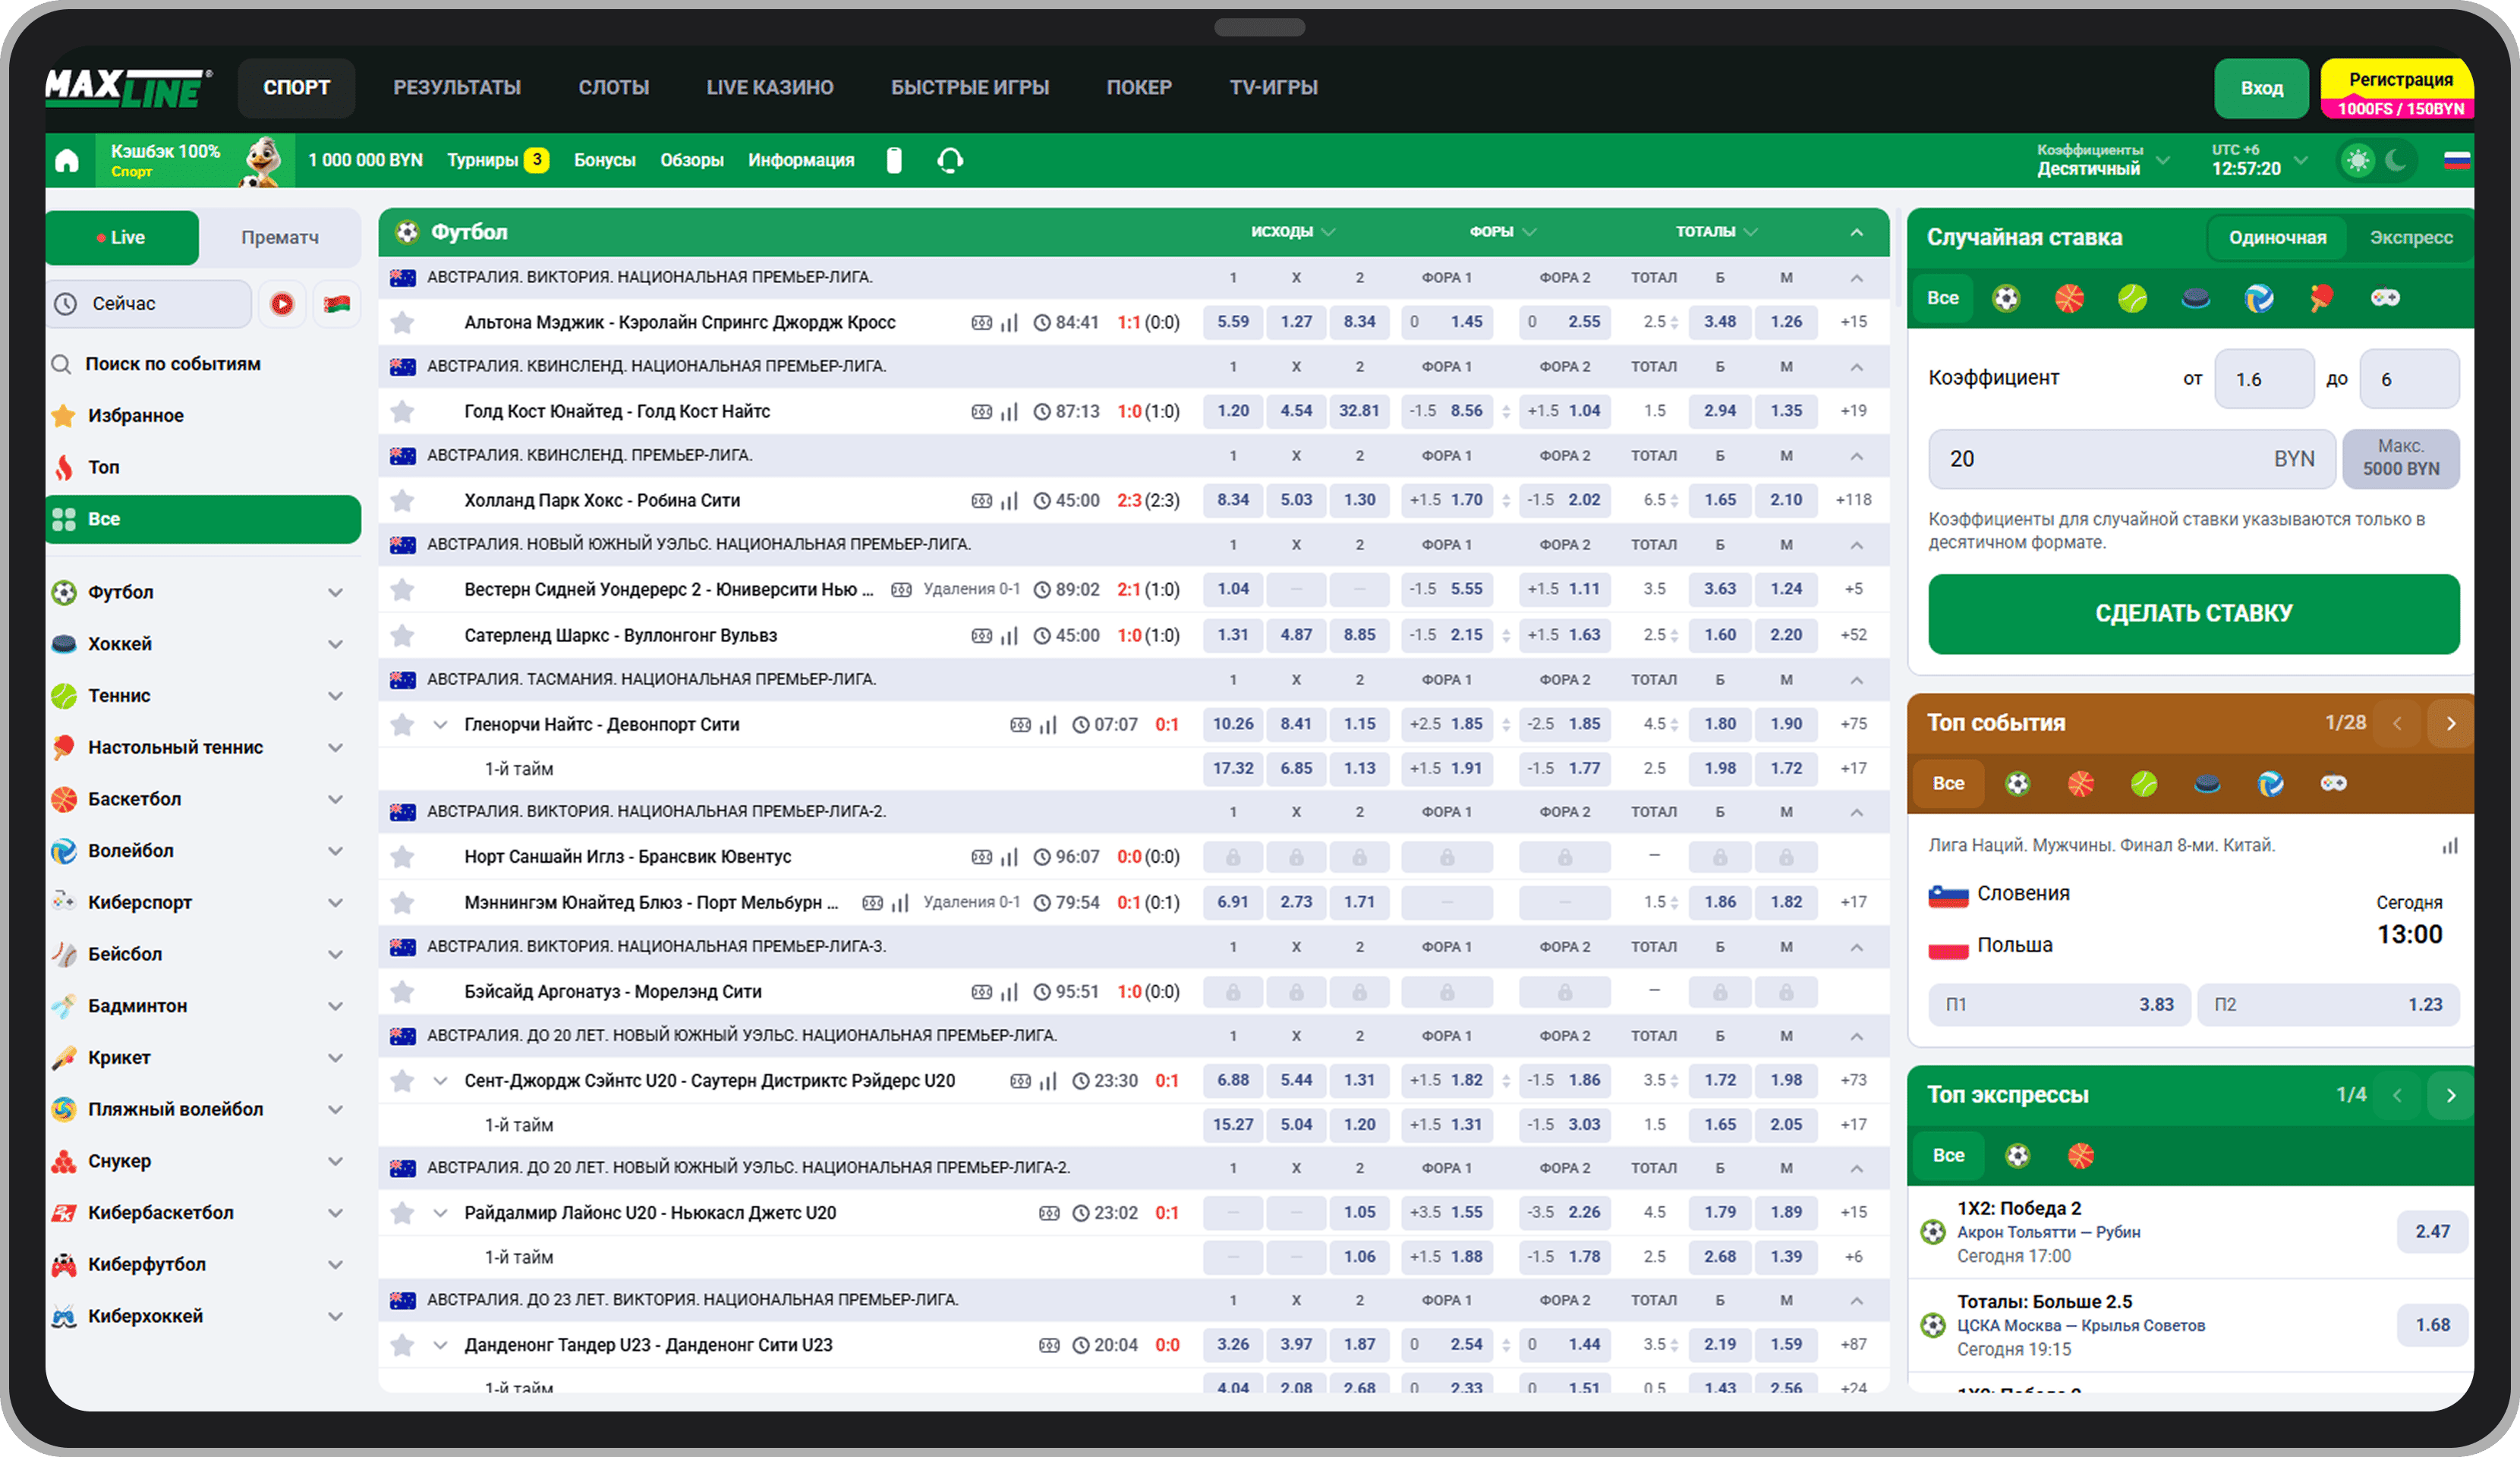The height and width of the screenshot is (1457, 2520).
Task: Click the MaxLine logo
Action: click(128, 88)
